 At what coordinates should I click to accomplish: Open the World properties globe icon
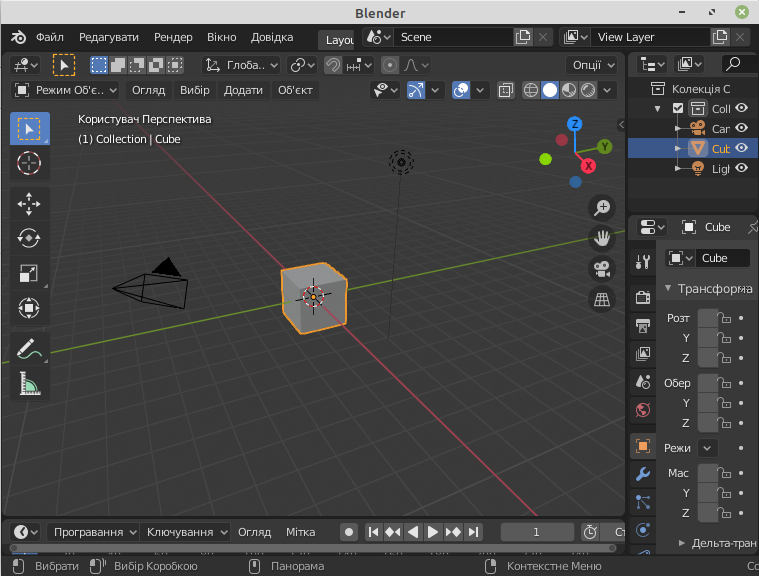643,410
